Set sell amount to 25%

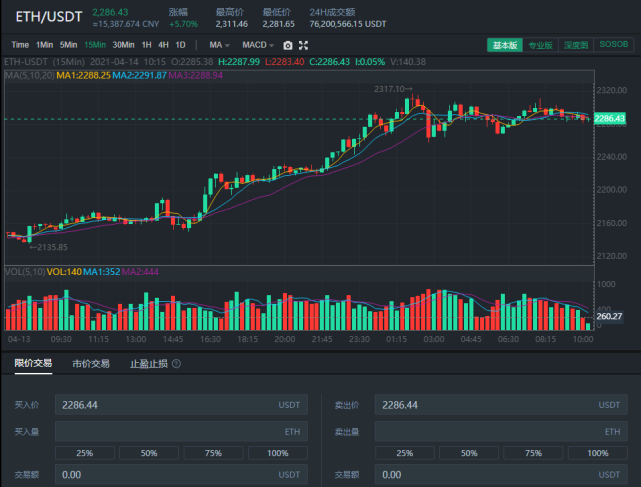405,453
